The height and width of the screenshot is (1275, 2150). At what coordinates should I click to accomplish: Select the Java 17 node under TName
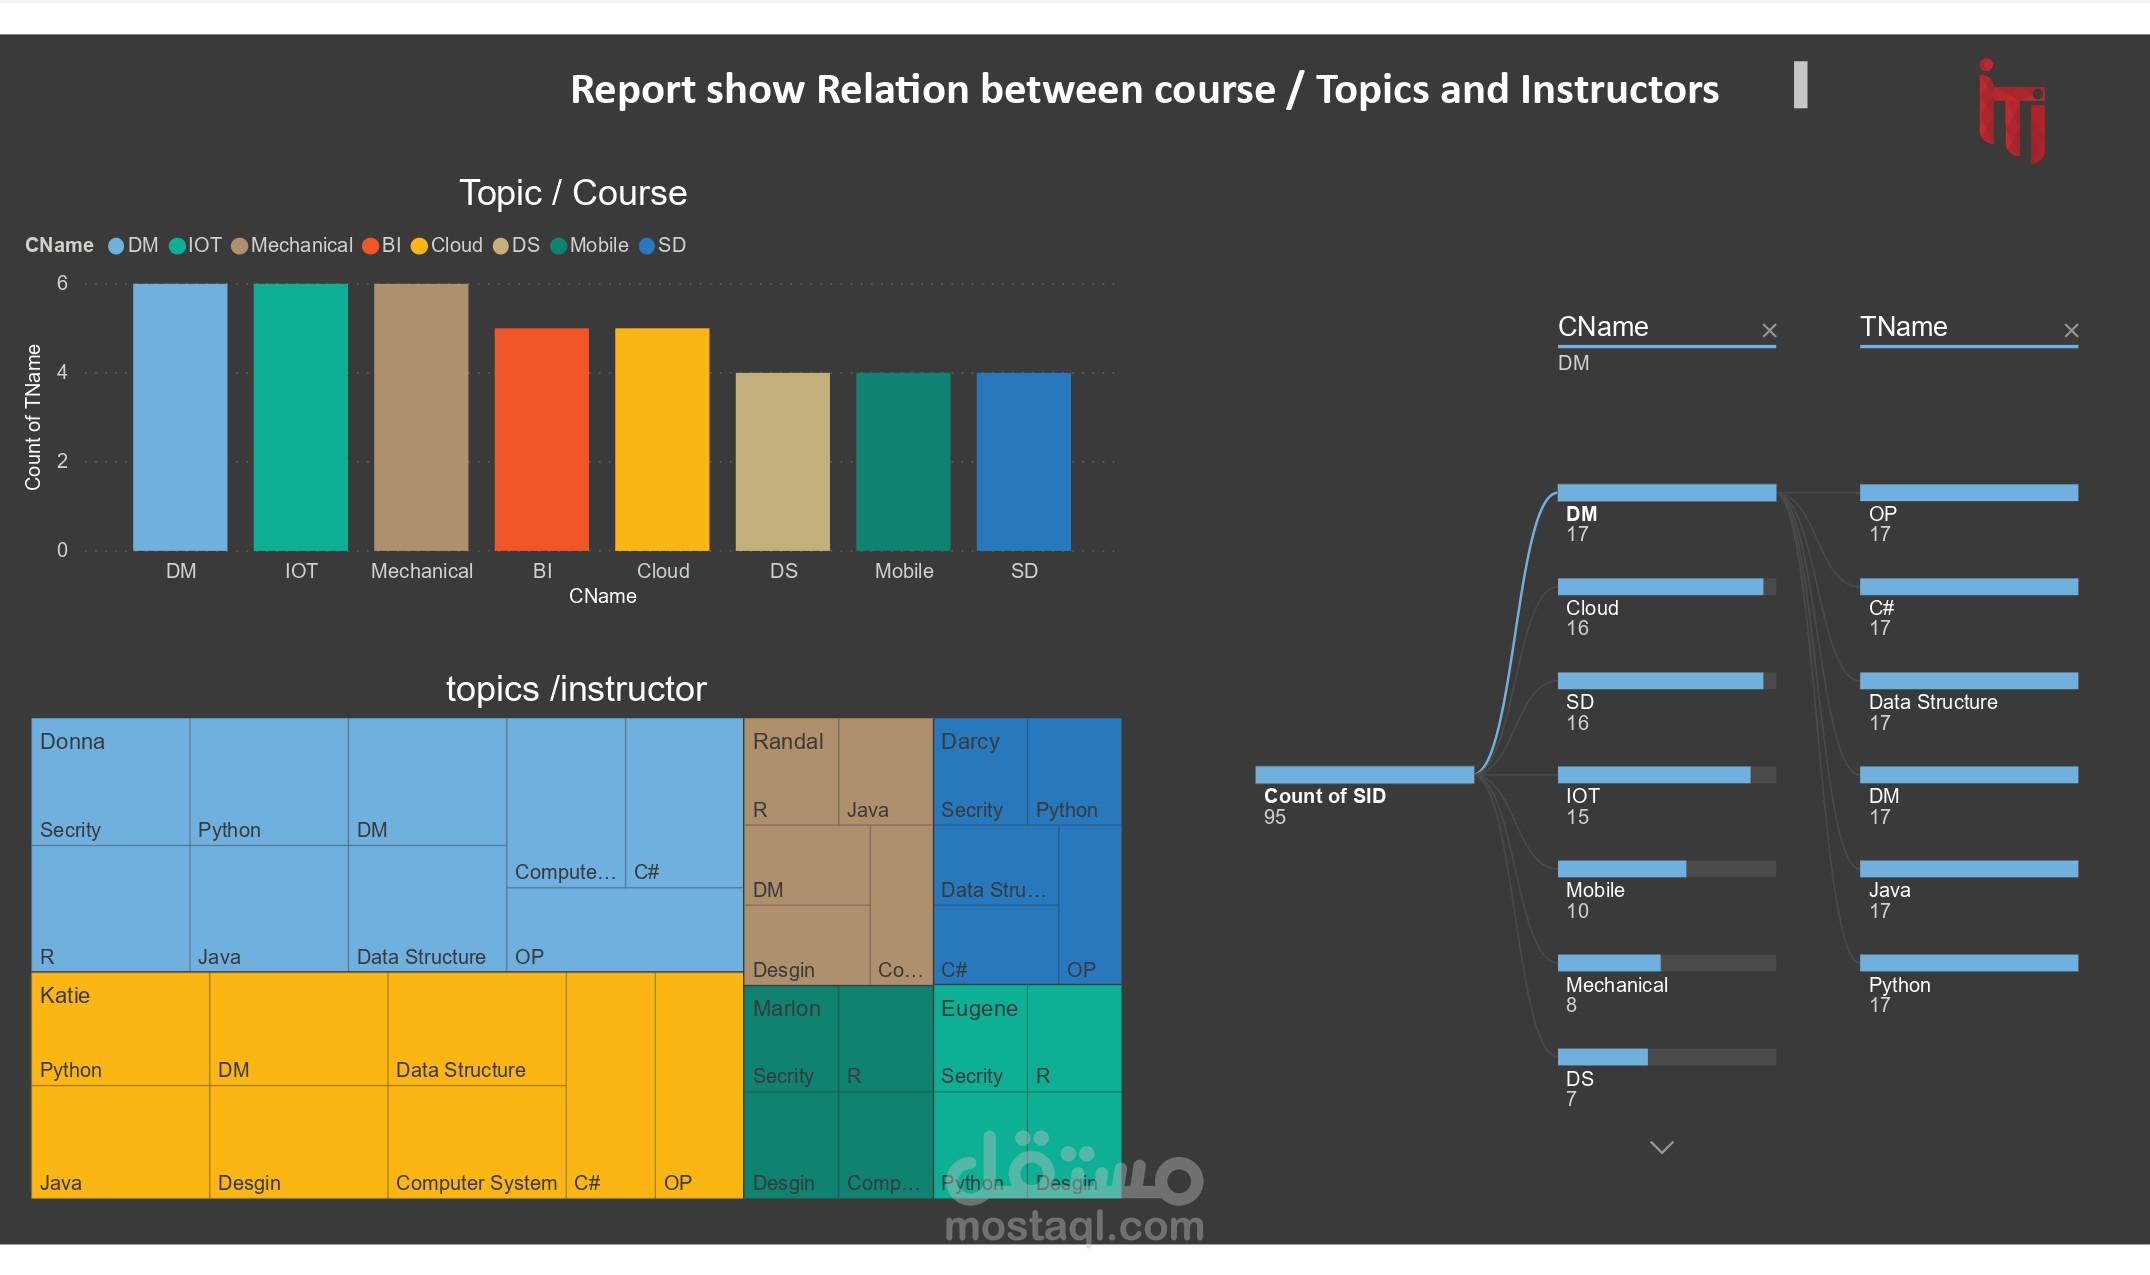1967,868
